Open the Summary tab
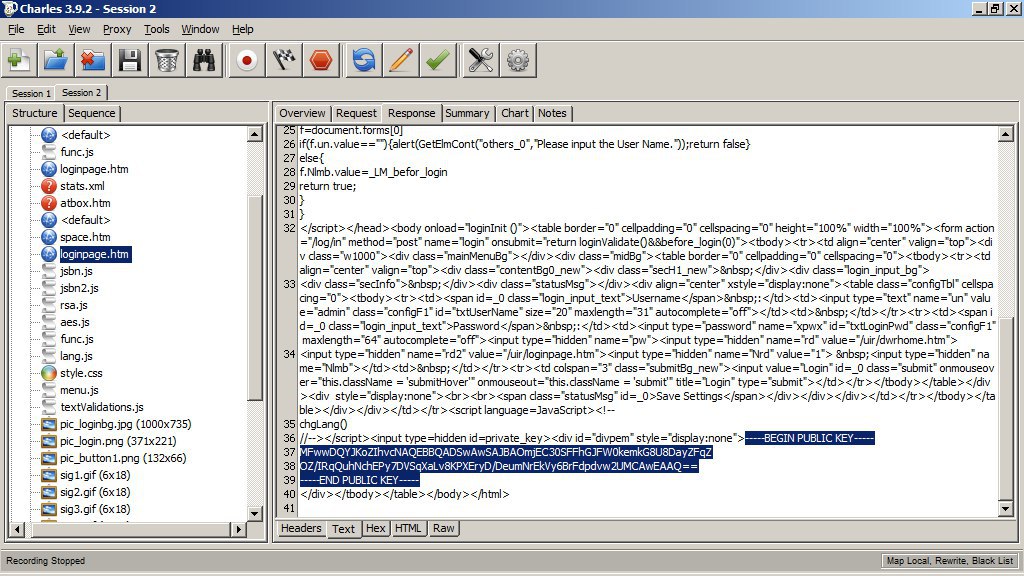The width and height of the screenshot is (1024, 576). 467,113
